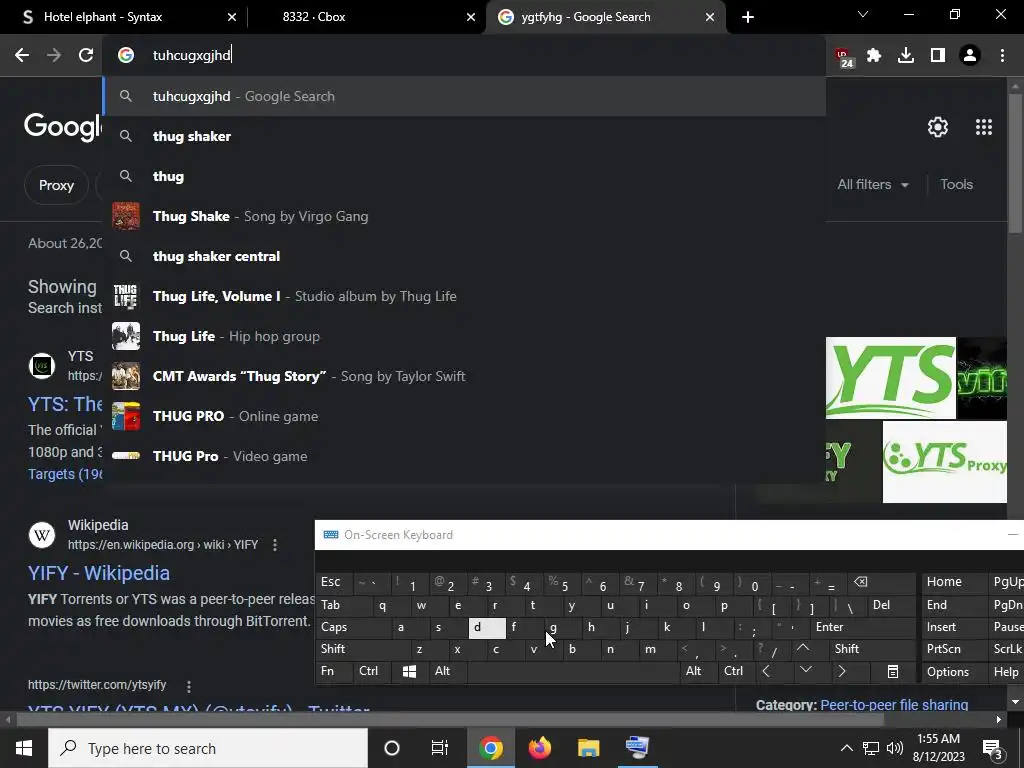Open the Windows Start menu
This screenshot has height=768, width=1024.
point(24,748)
